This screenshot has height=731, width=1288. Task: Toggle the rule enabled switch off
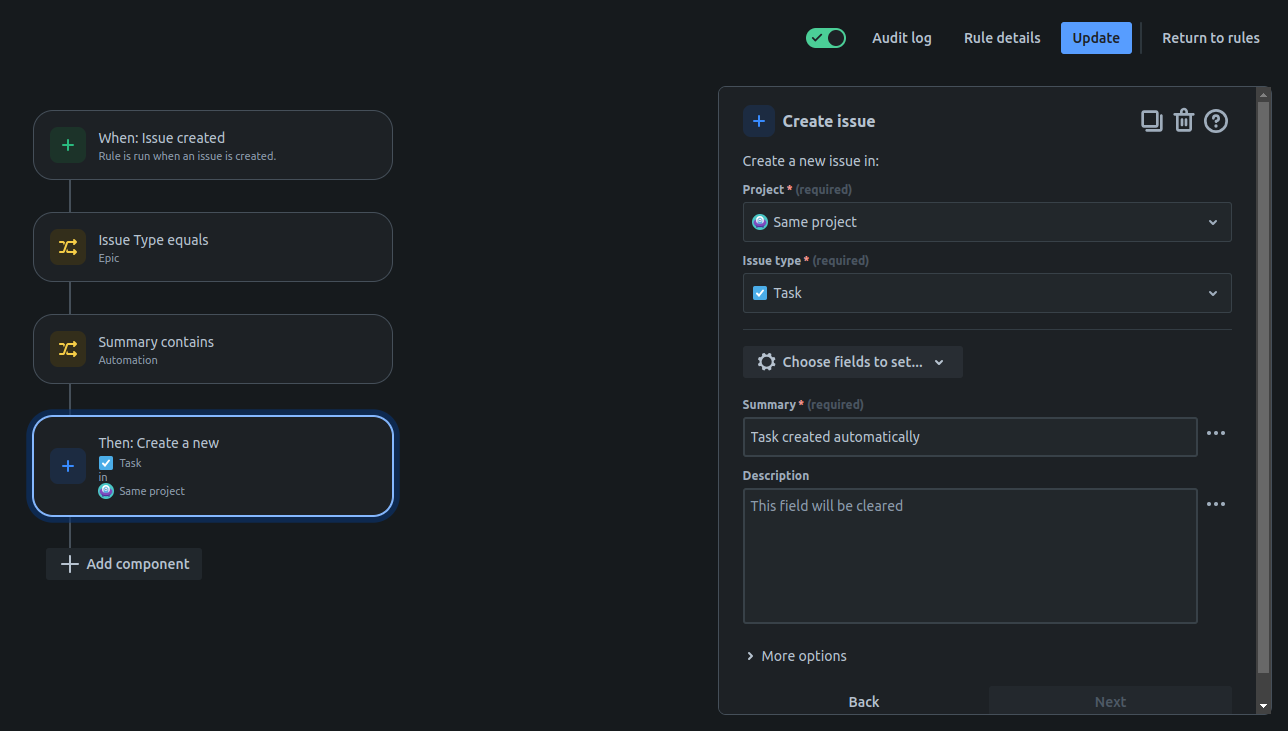(x=826, y=38)
